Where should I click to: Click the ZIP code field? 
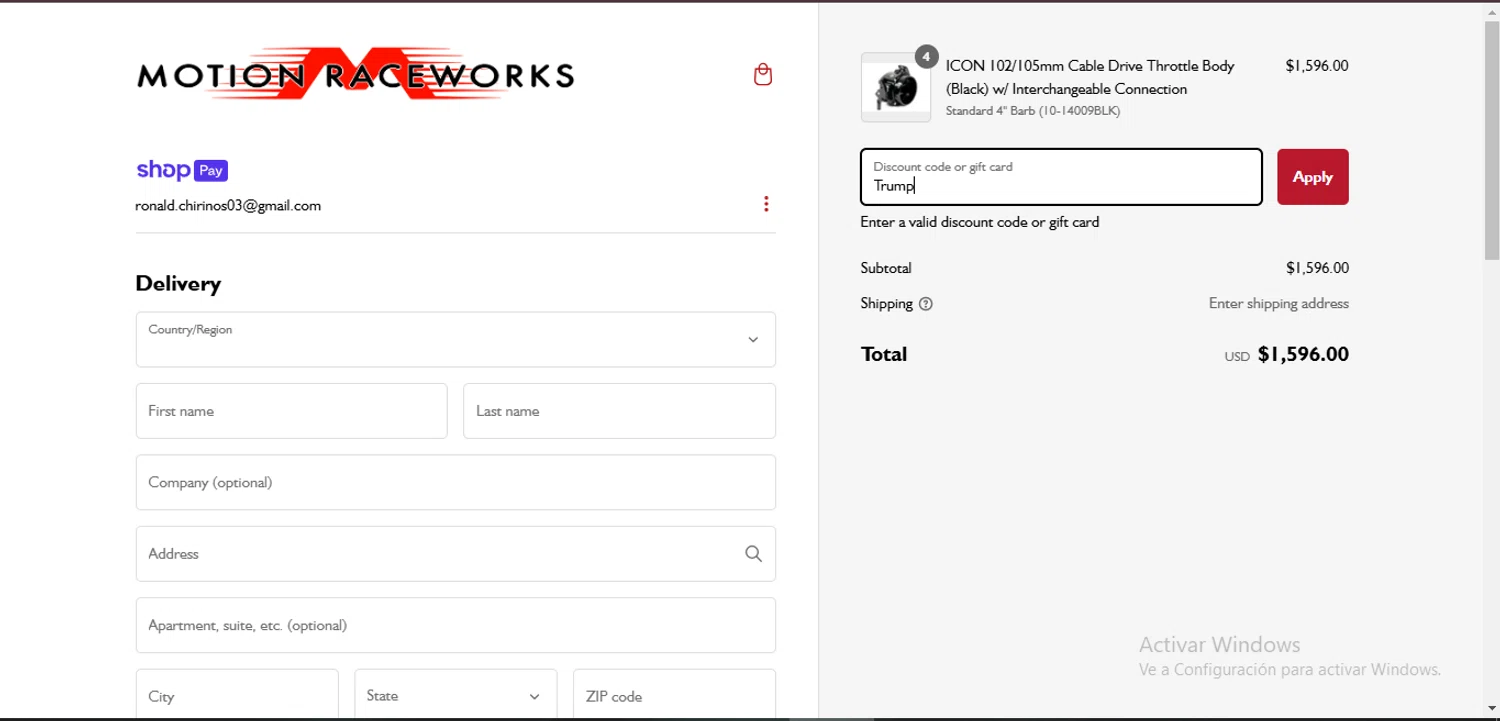click(x=674, y=696)
